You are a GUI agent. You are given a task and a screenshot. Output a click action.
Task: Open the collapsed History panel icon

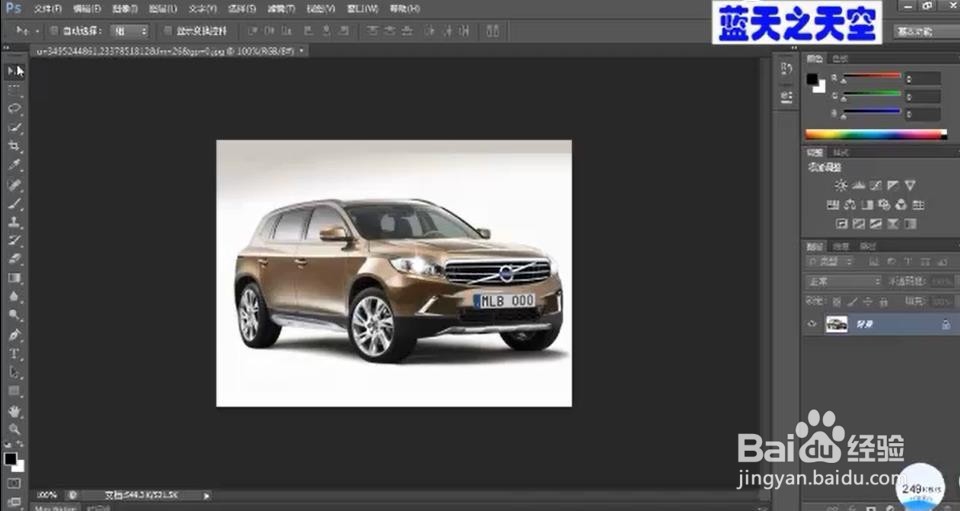coord(787,69)
